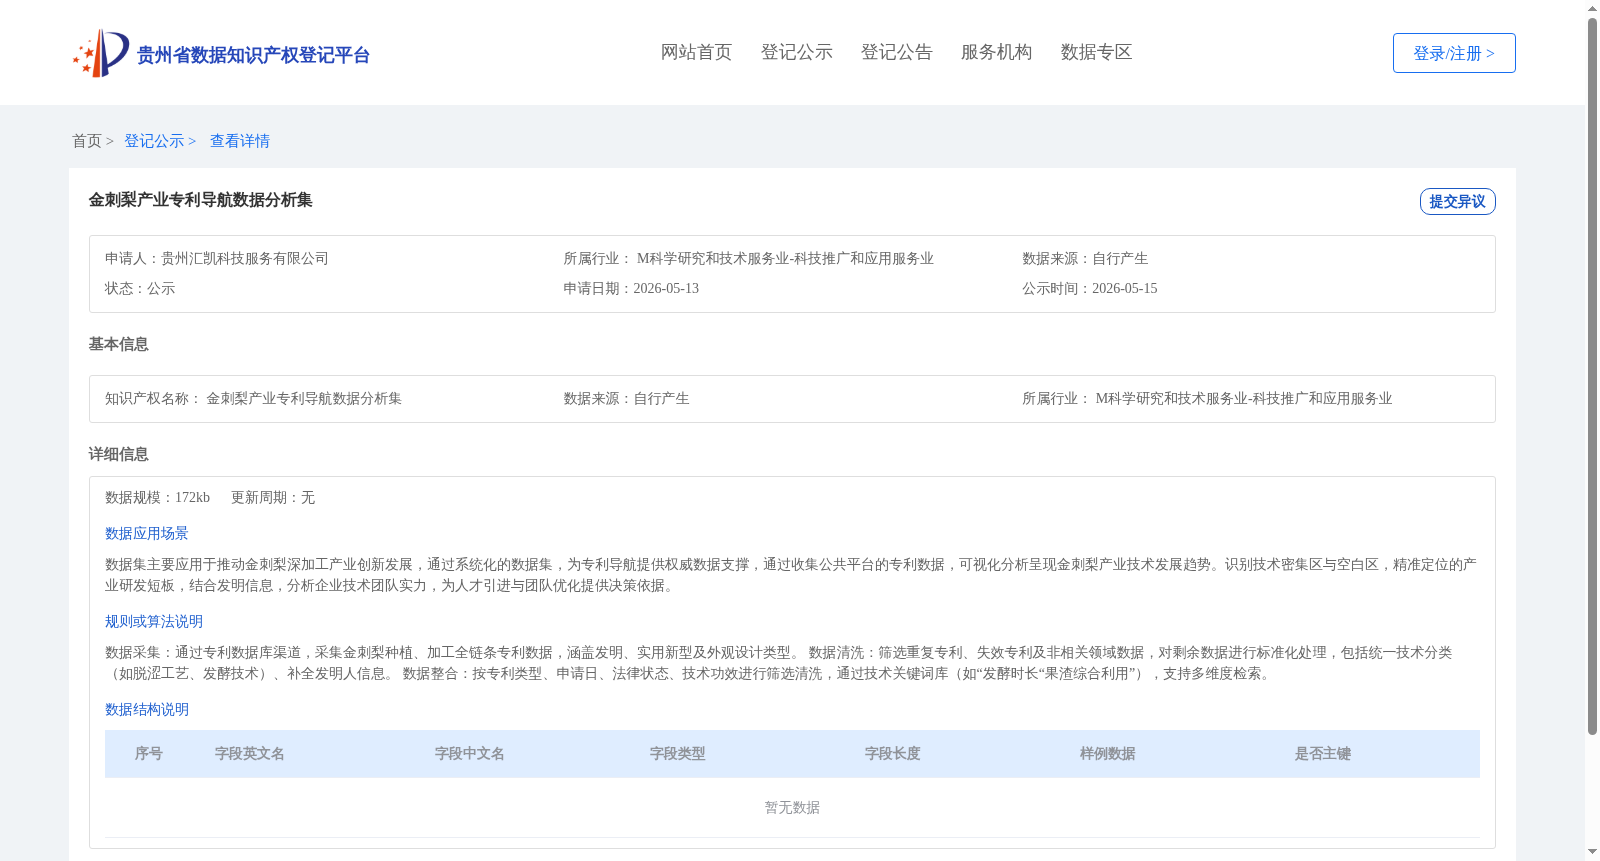The image size is (1600, 861).
Task: Click page title 金刺梨产业专利导航数据分析集
Action: click(200, 200)
